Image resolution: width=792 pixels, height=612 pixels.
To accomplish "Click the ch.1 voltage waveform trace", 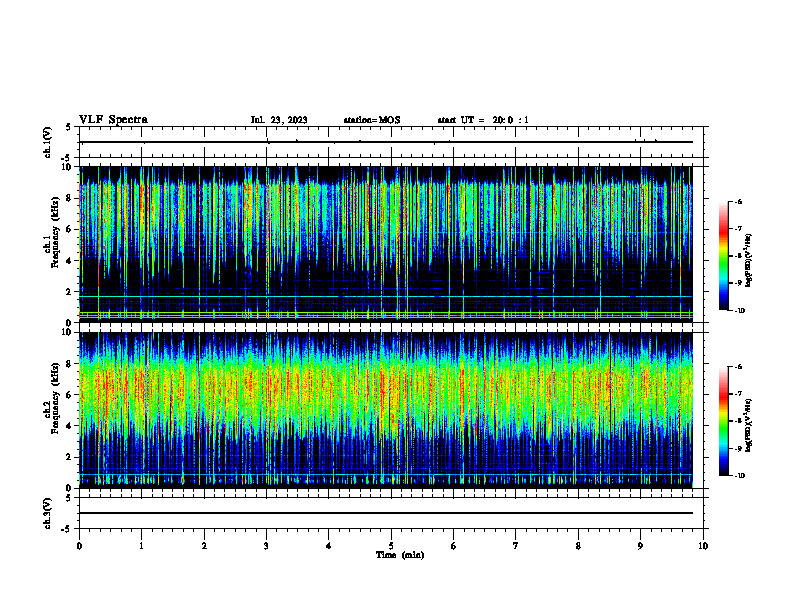I will pyautogui.click(x=386, y=142).
